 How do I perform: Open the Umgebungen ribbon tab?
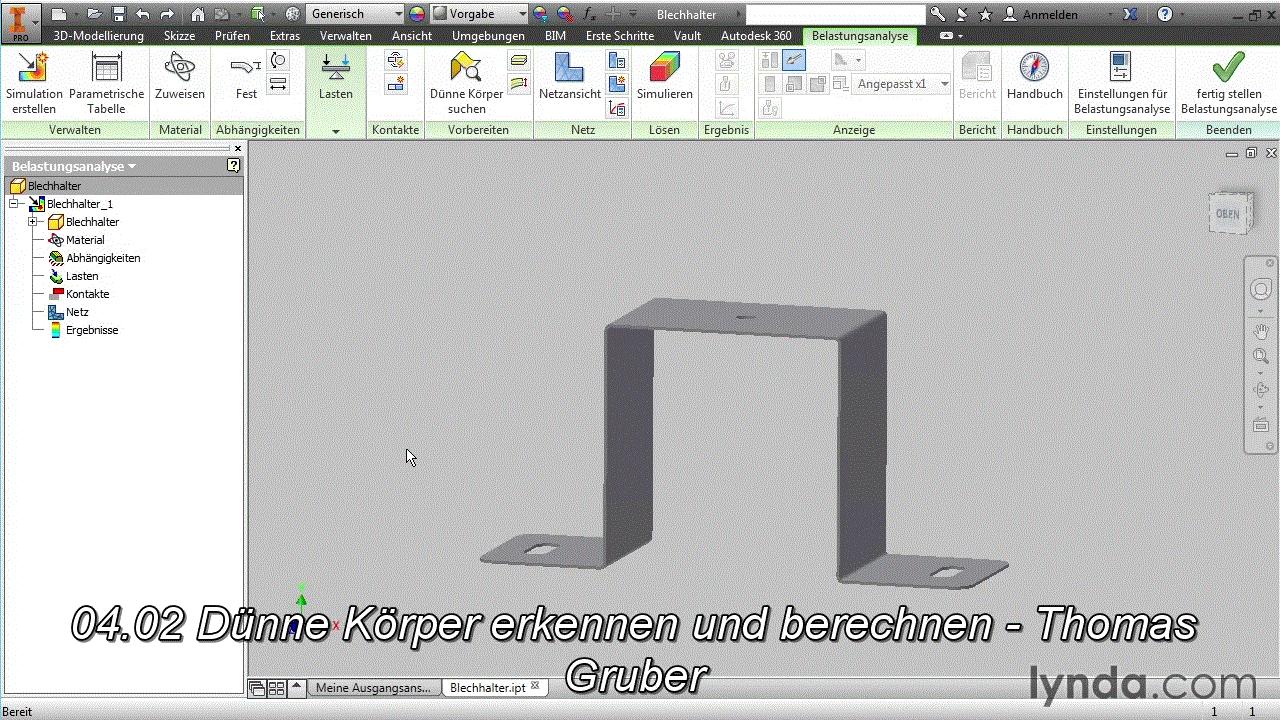(x=488, y=36)
